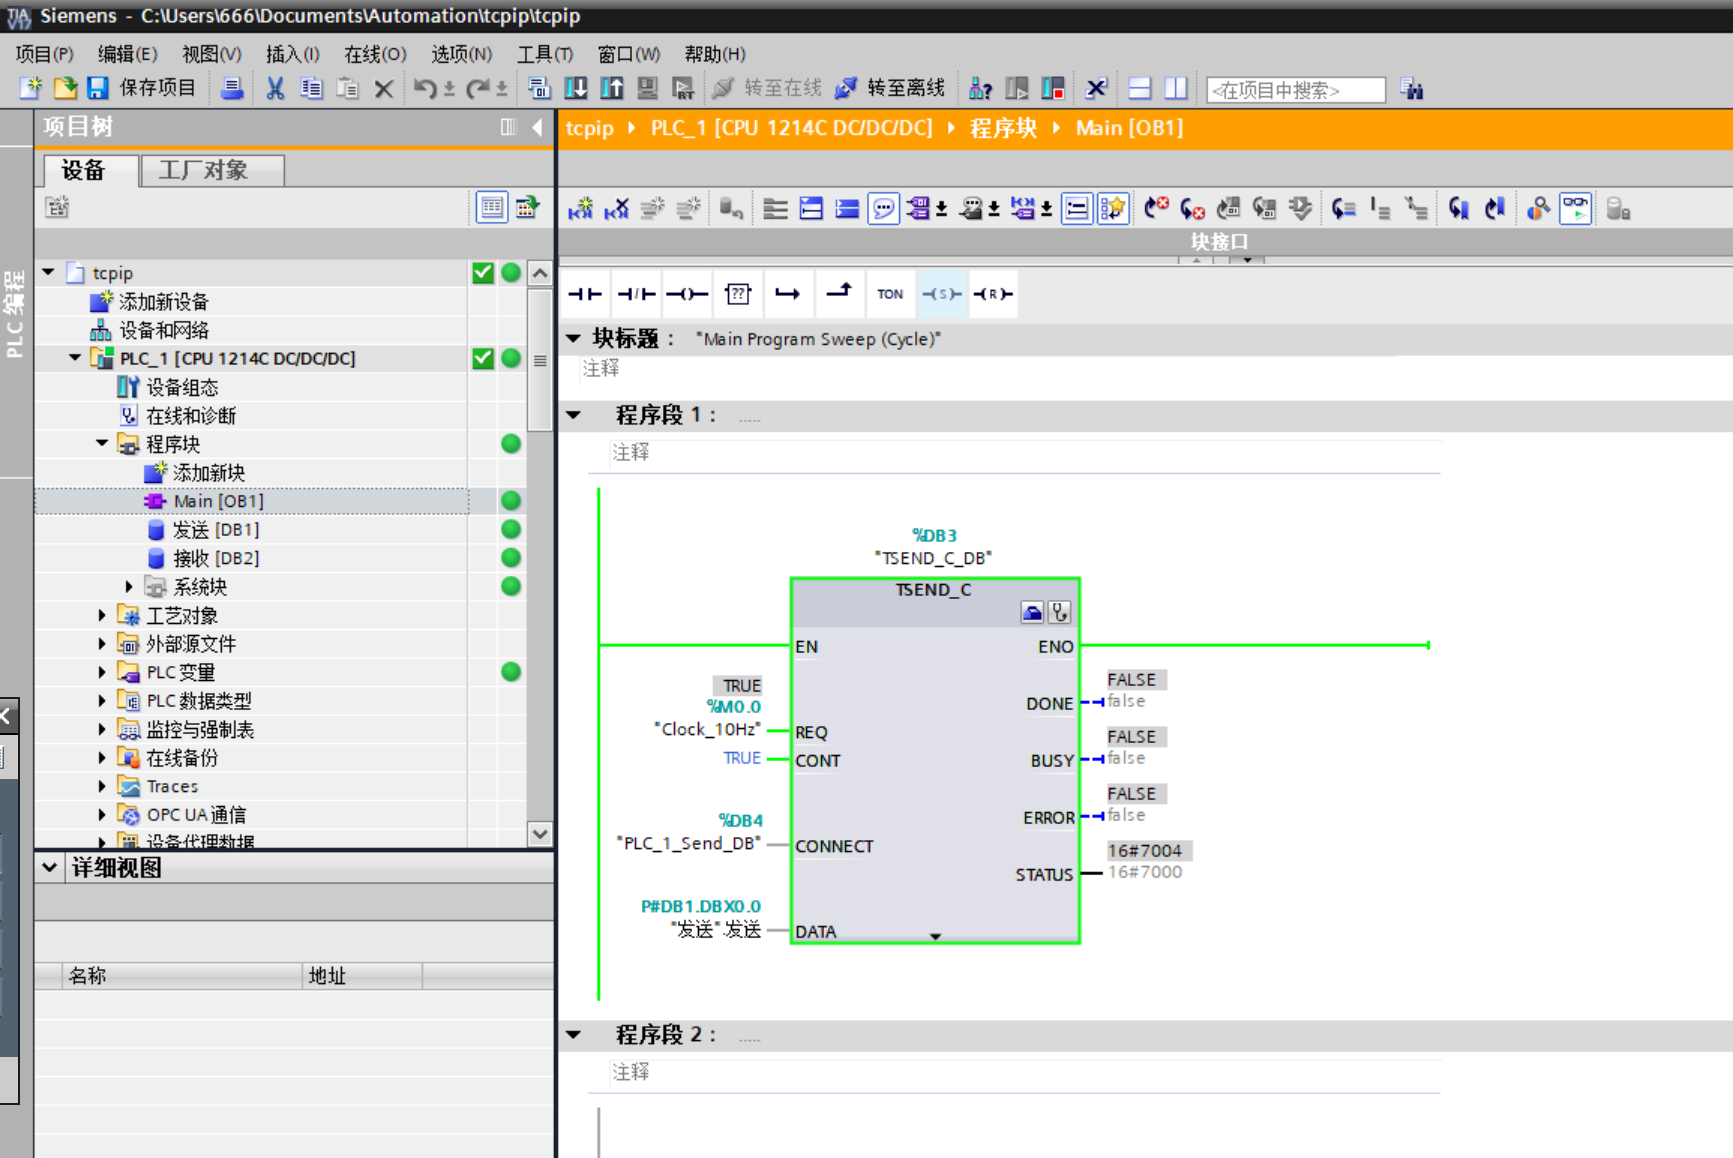Click the cross-reference X icon
1733x1158 pixels.
click(x=1096, y=88)
